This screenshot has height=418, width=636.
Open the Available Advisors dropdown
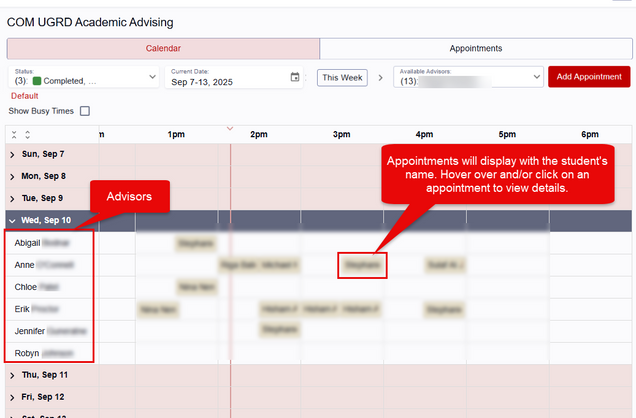(x=468, y=77)
